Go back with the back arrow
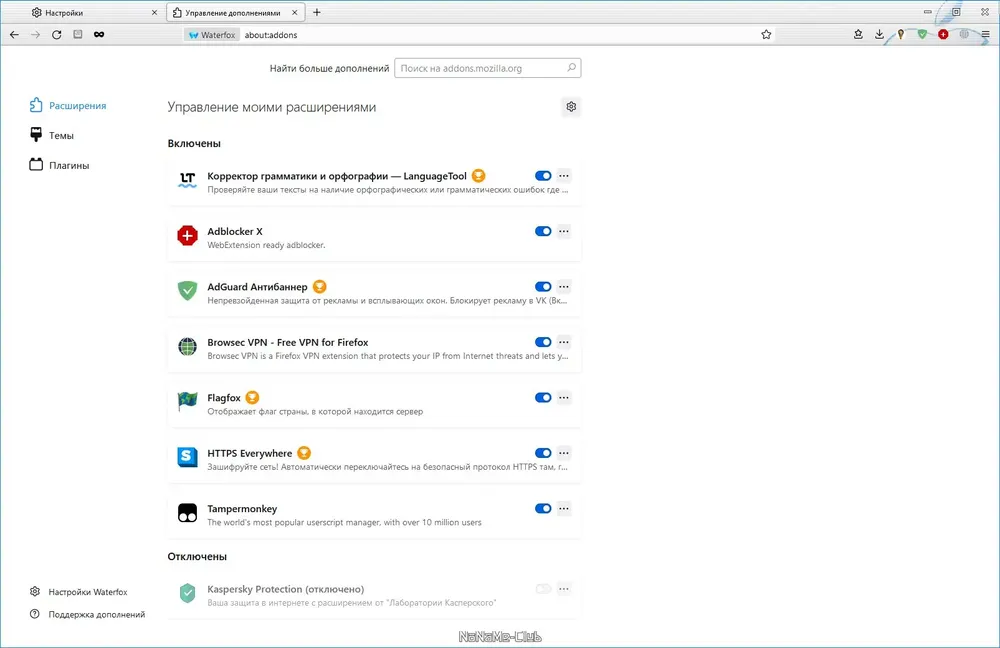This screenshot has width=1000, height=648. 14,34
